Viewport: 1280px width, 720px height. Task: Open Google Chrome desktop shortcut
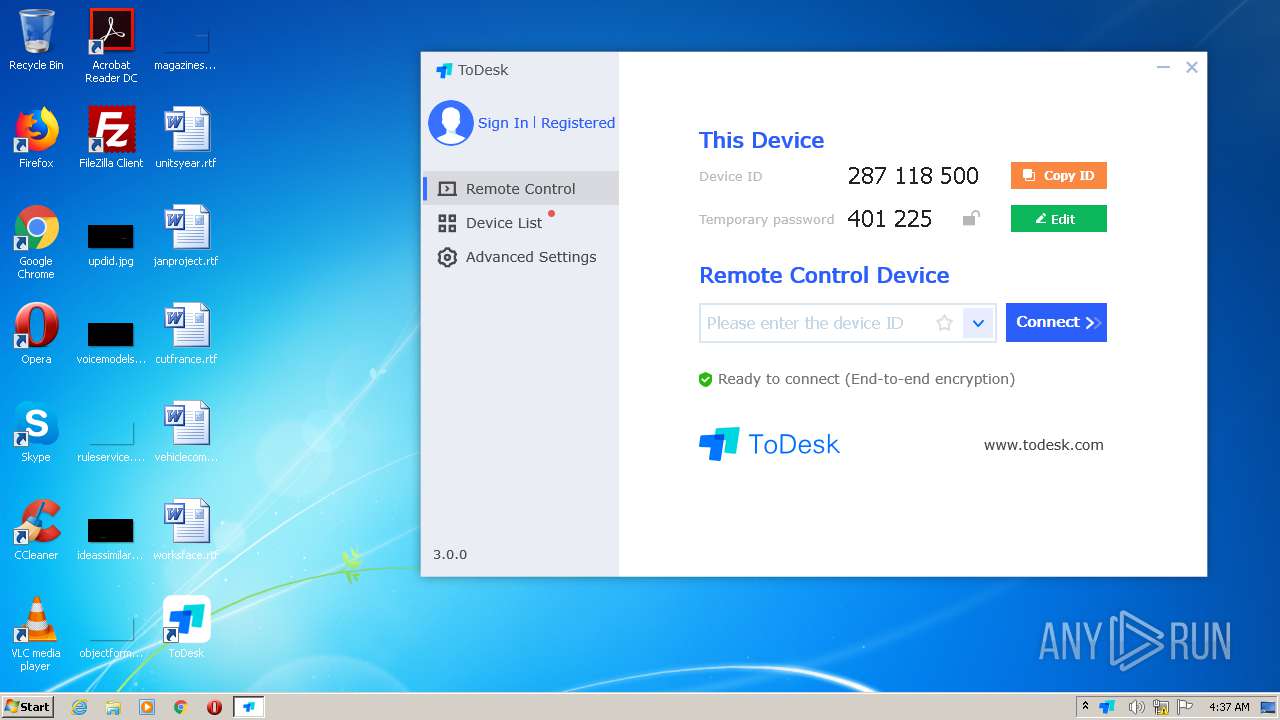(x=36, y=242)
